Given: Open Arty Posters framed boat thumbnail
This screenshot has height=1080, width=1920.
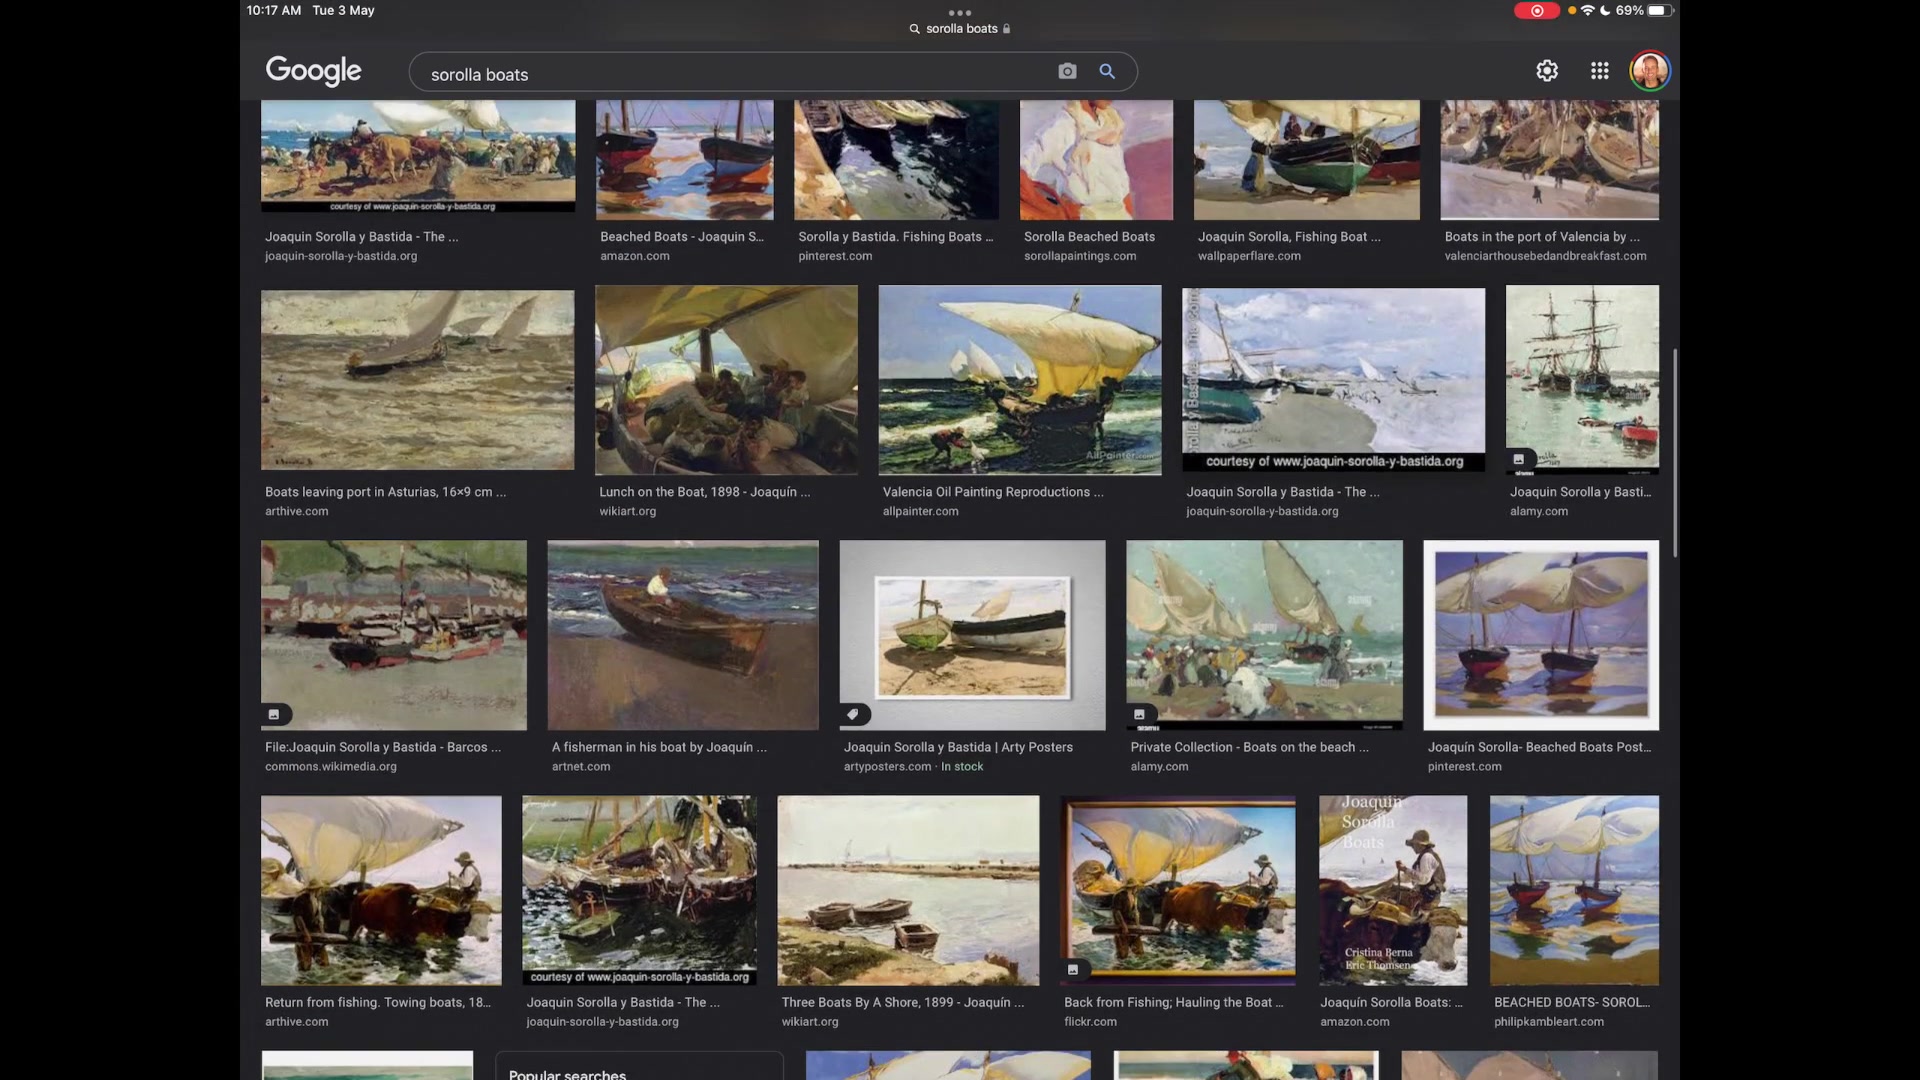Looking at the screenshot, I should [x=973, y=635].
